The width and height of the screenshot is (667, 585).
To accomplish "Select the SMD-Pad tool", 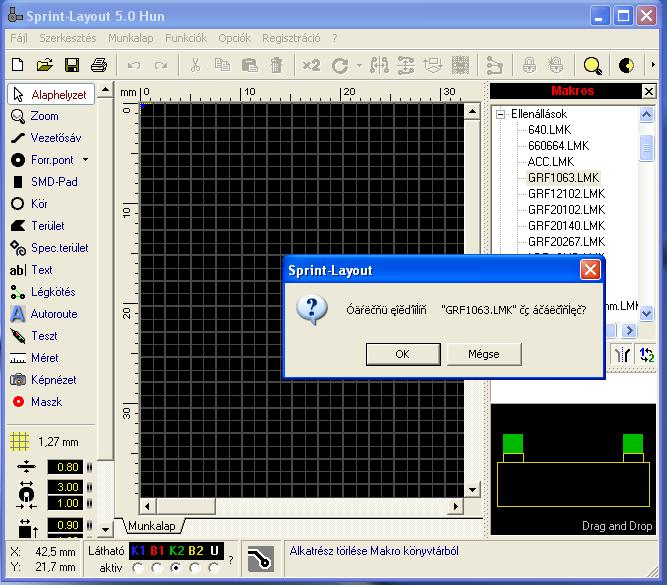I will click(44, 182).
